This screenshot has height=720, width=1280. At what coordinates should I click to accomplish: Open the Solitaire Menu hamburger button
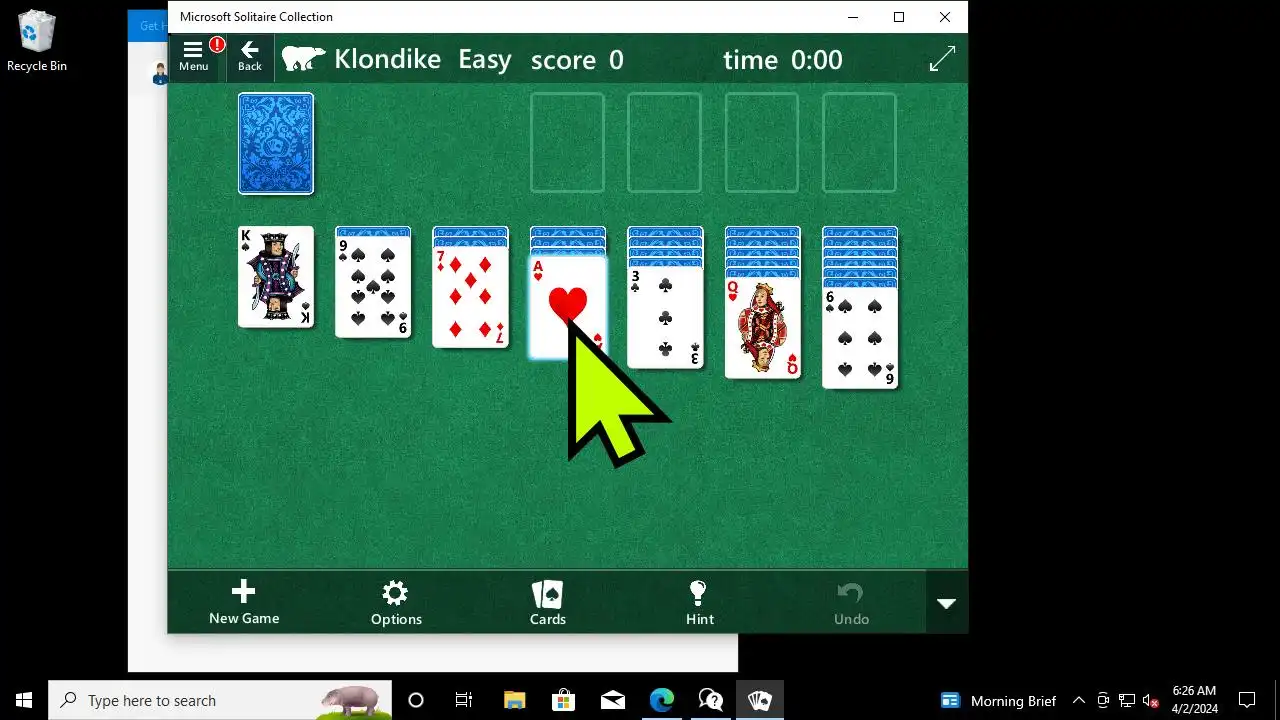[193, 57]
